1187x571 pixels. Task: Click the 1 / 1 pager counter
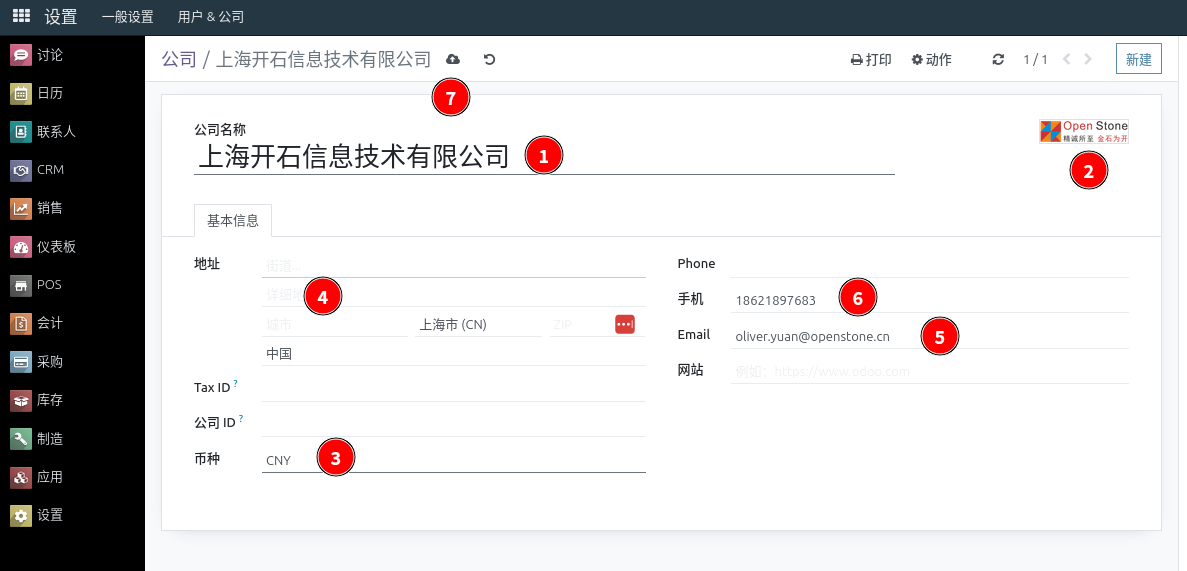tap(1036, 59)
